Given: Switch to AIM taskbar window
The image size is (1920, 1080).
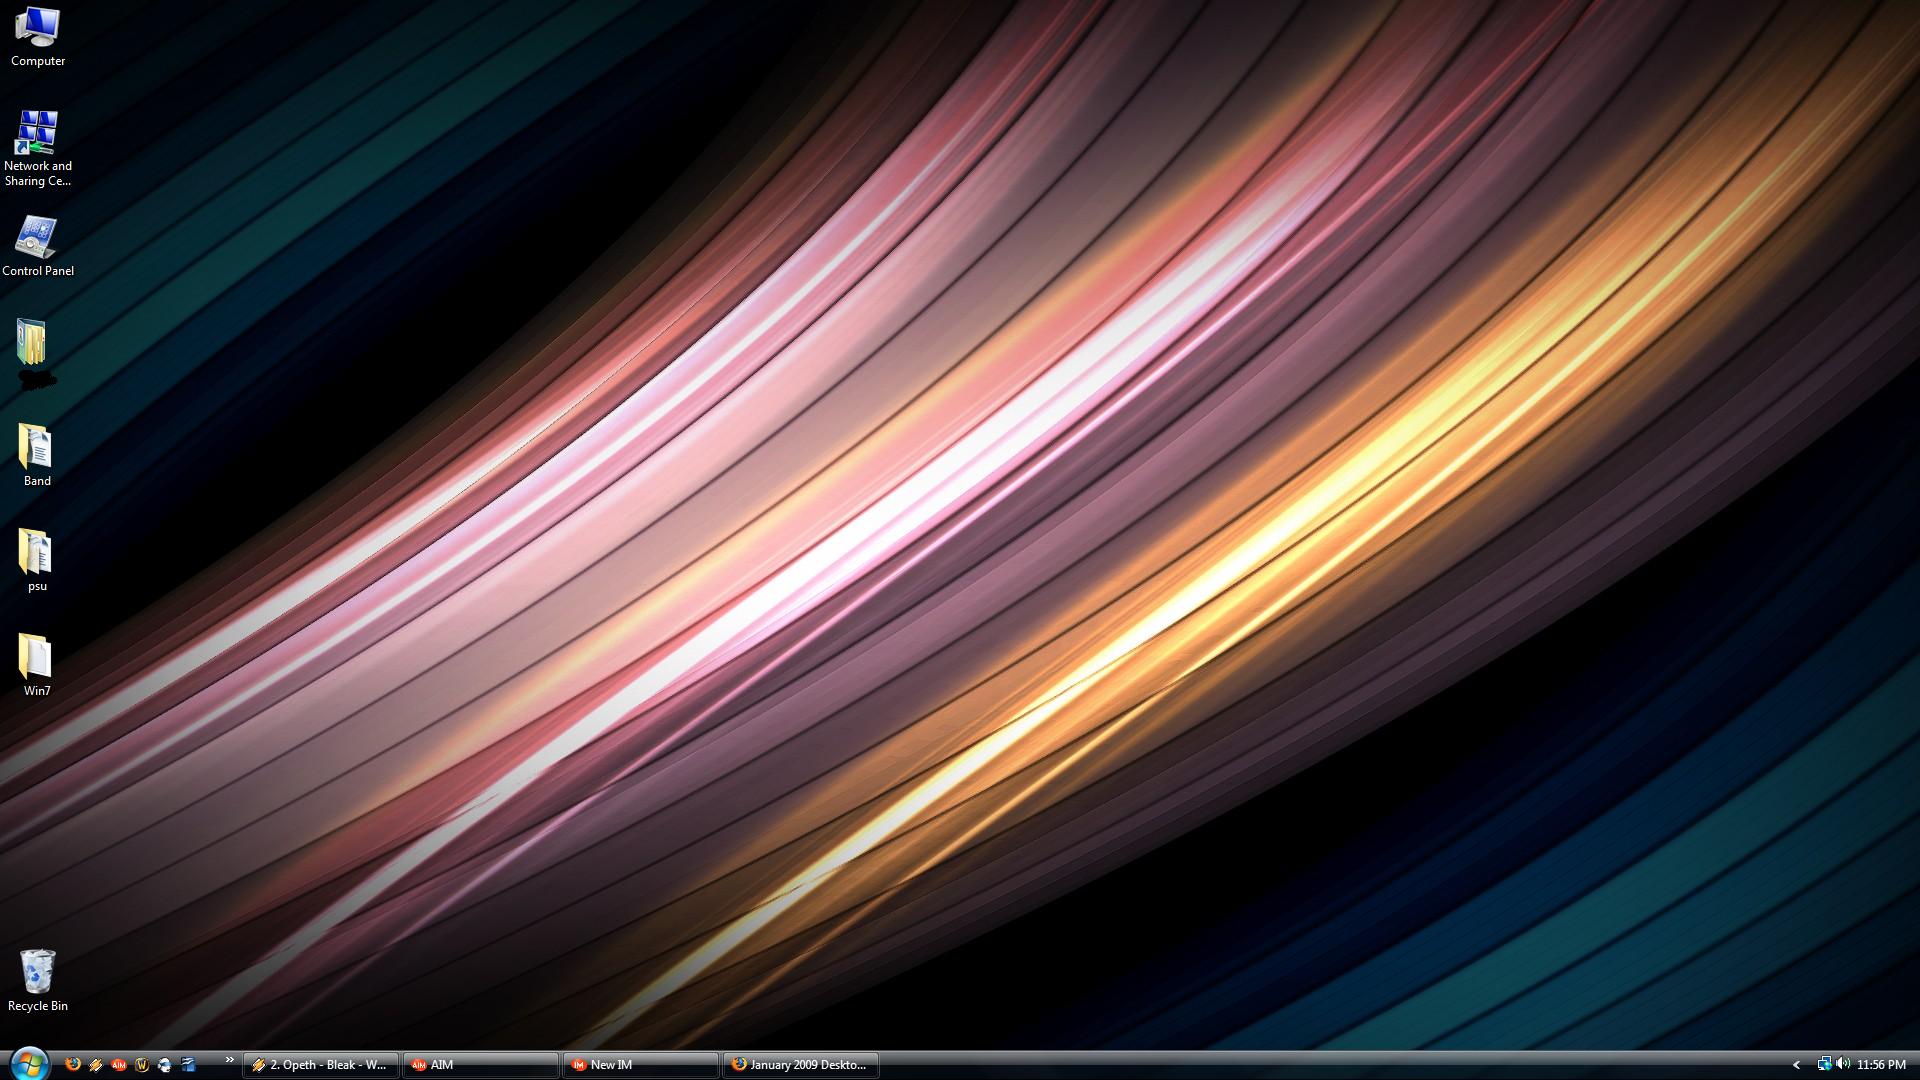Looking at the screenshot, I should pos(480,1065).
